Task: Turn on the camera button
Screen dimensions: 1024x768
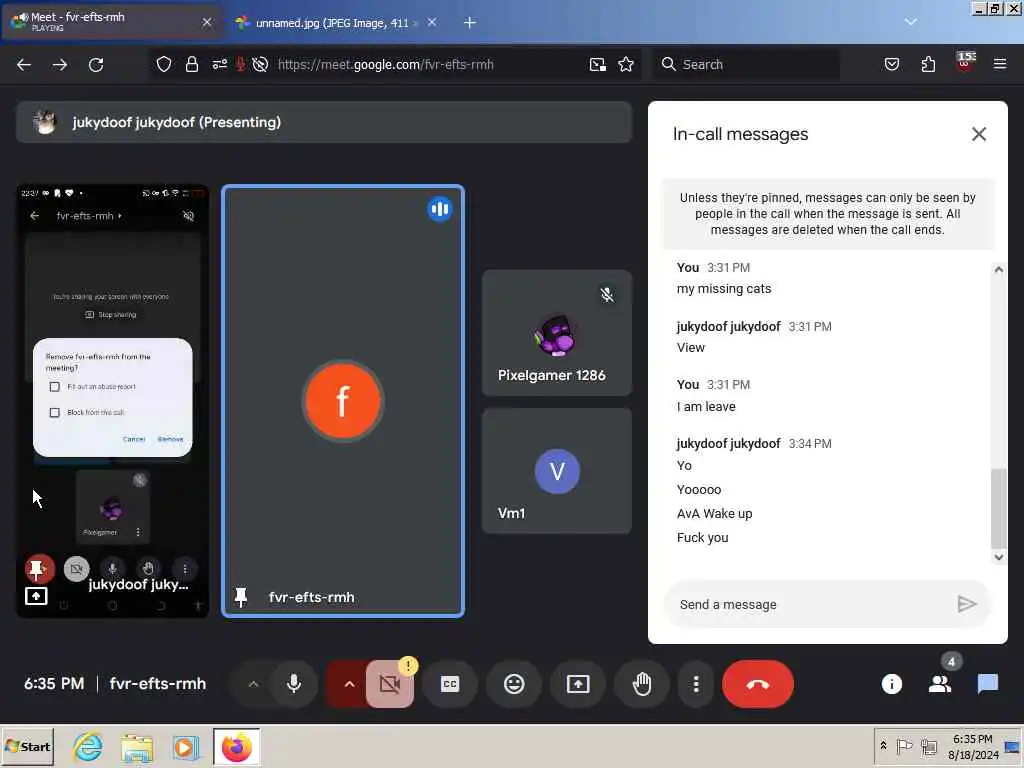Action: 390,684
